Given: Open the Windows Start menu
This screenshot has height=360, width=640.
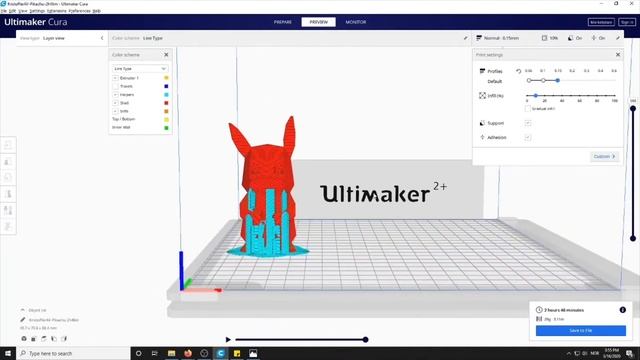Looking at the screenshot, I should [8, 353].
